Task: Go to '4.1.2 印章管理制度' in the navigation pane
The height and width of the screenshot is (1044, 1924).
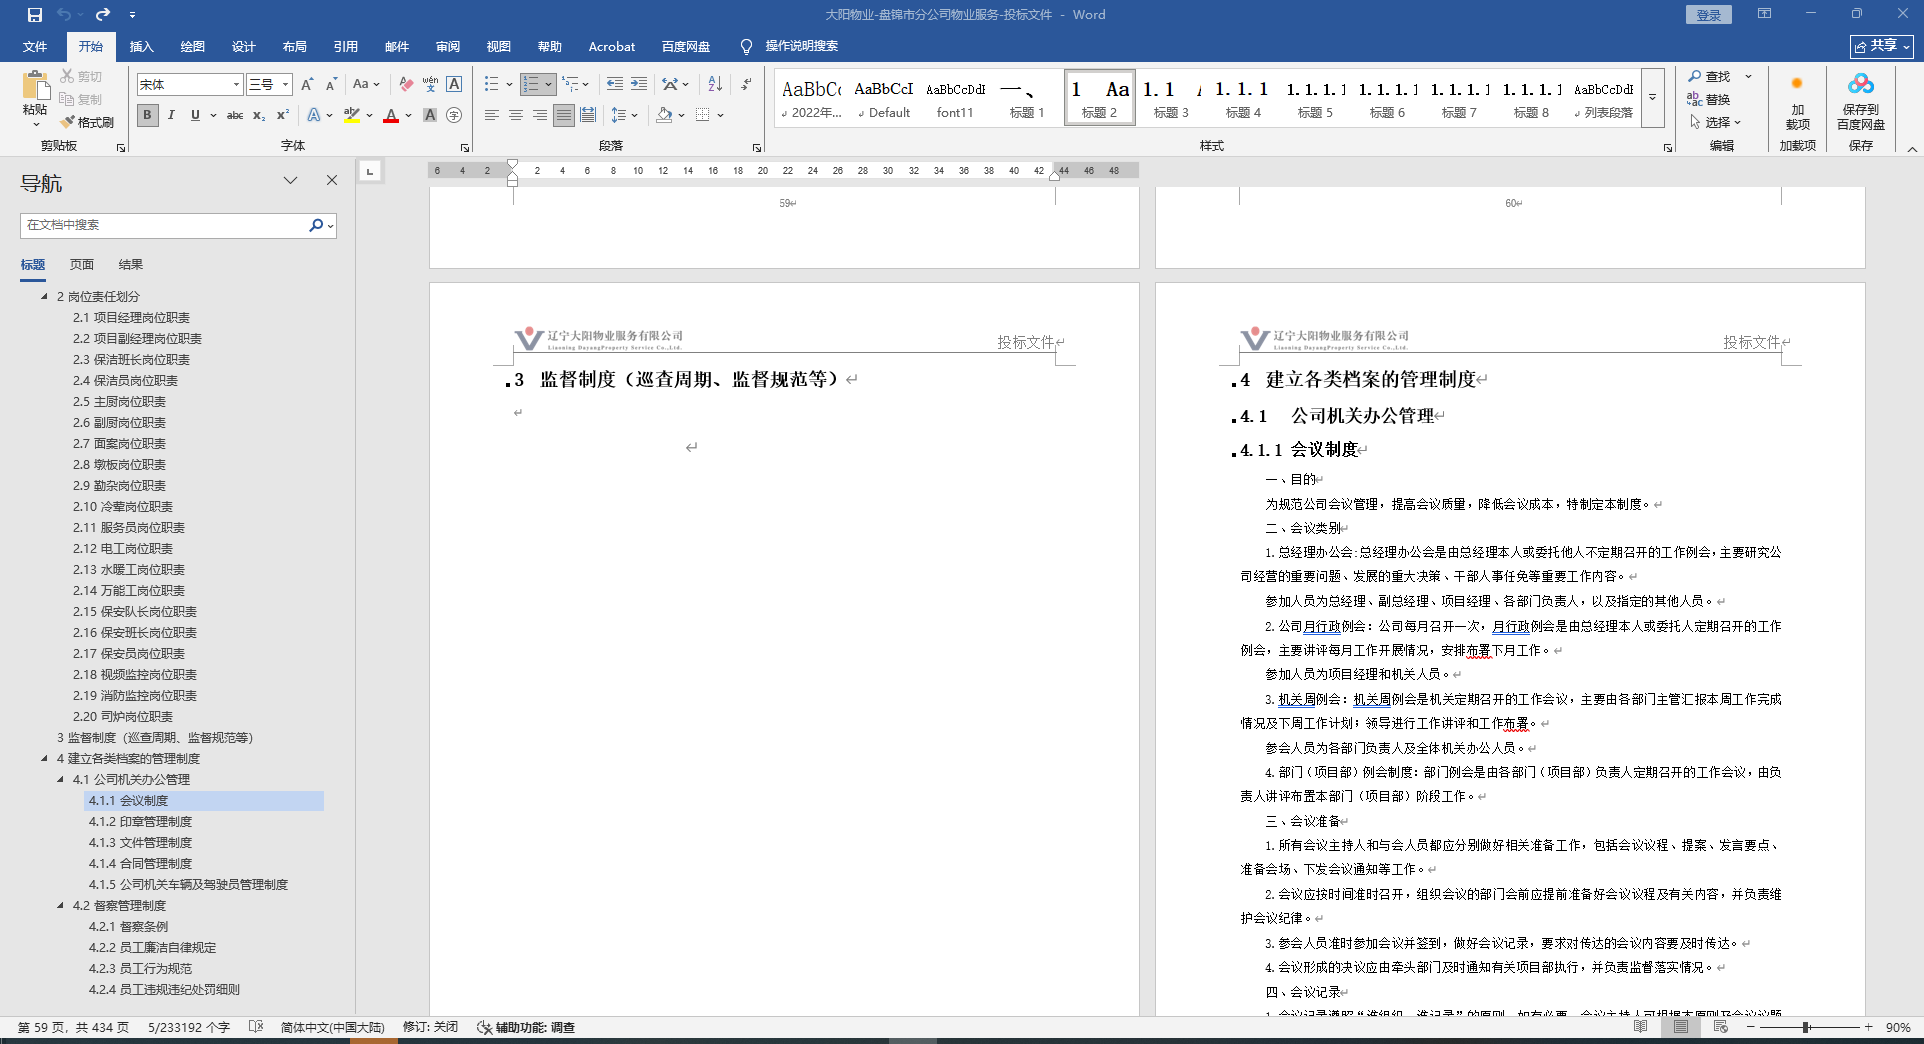Action: [x=140, y=822]
